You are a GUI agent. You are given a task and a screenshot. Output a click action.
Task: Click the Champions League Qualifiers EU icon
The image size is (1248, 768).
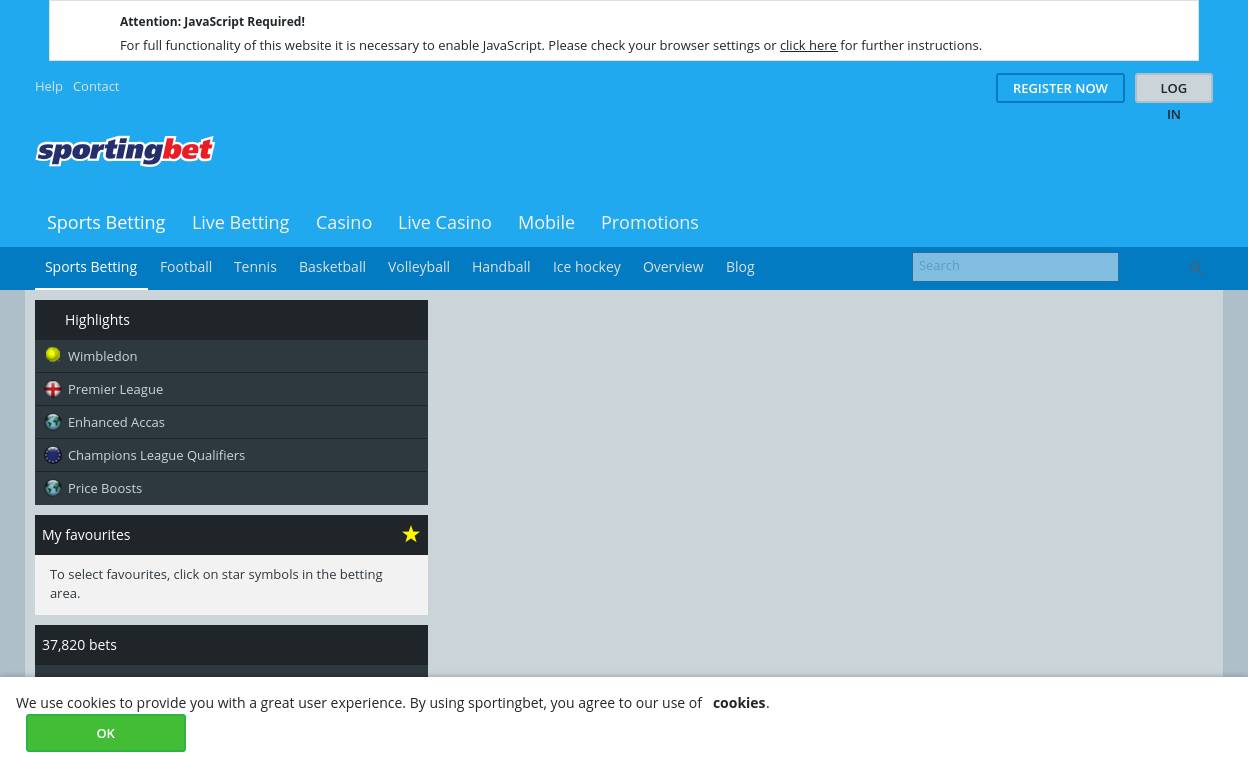(53, 455)
